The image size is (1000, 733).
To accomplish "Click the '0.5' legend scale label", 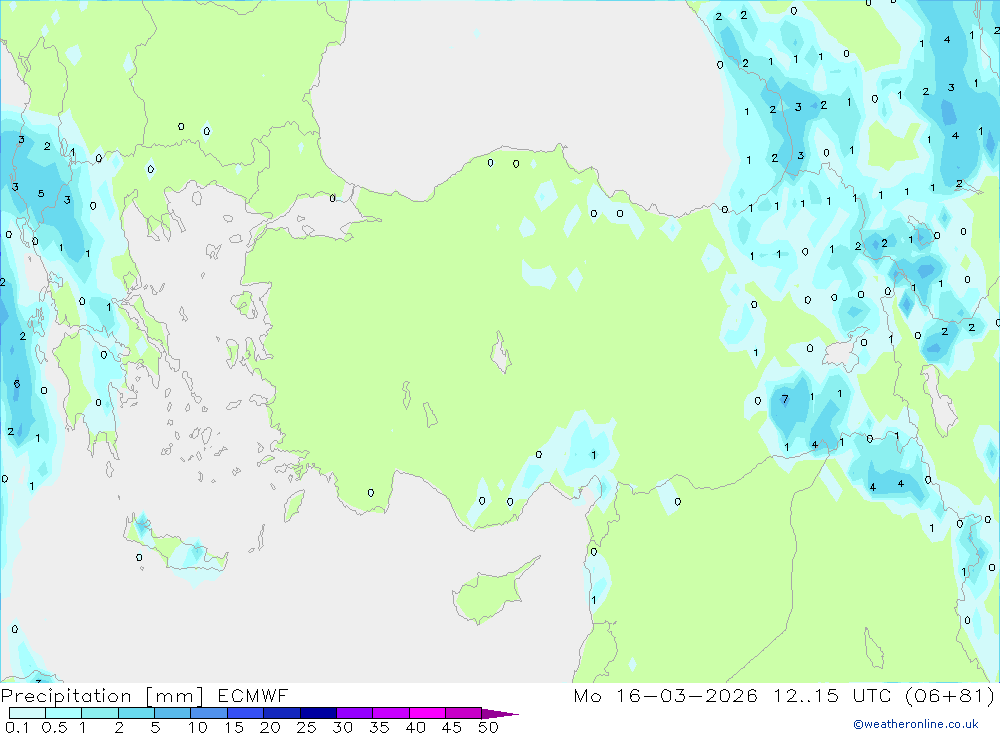I will [x=54, y=727].
